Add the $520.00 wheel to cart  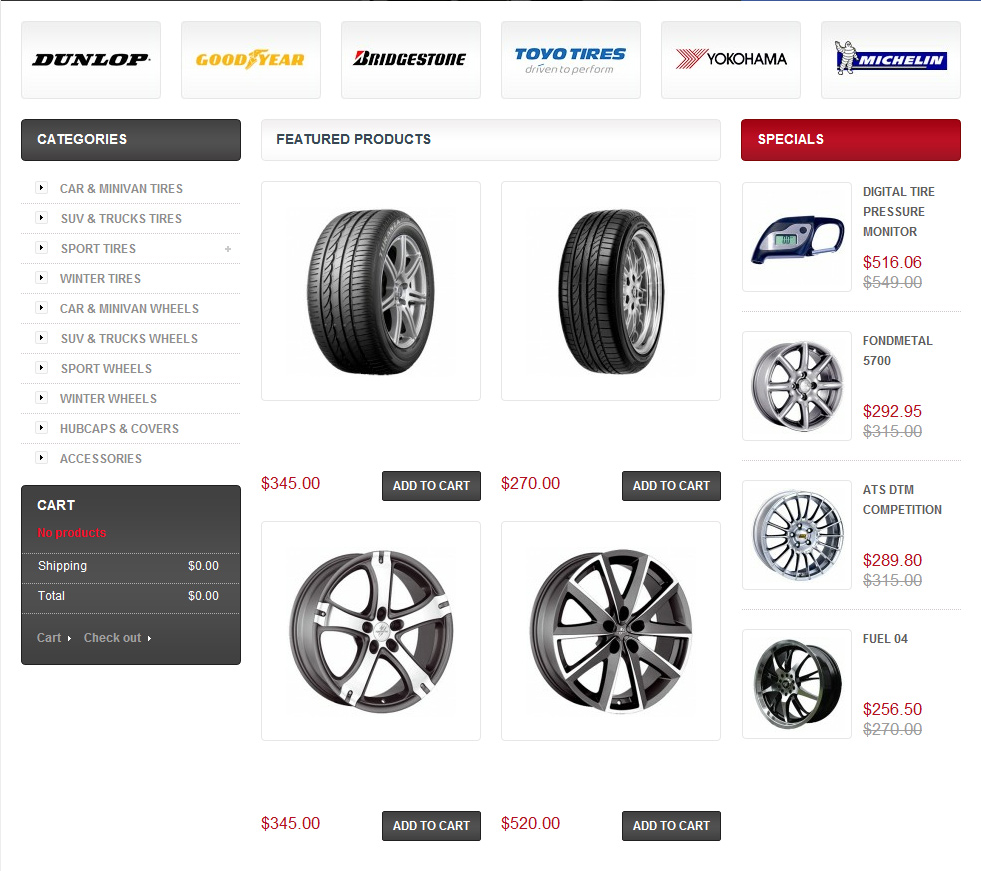coord(670,826)
